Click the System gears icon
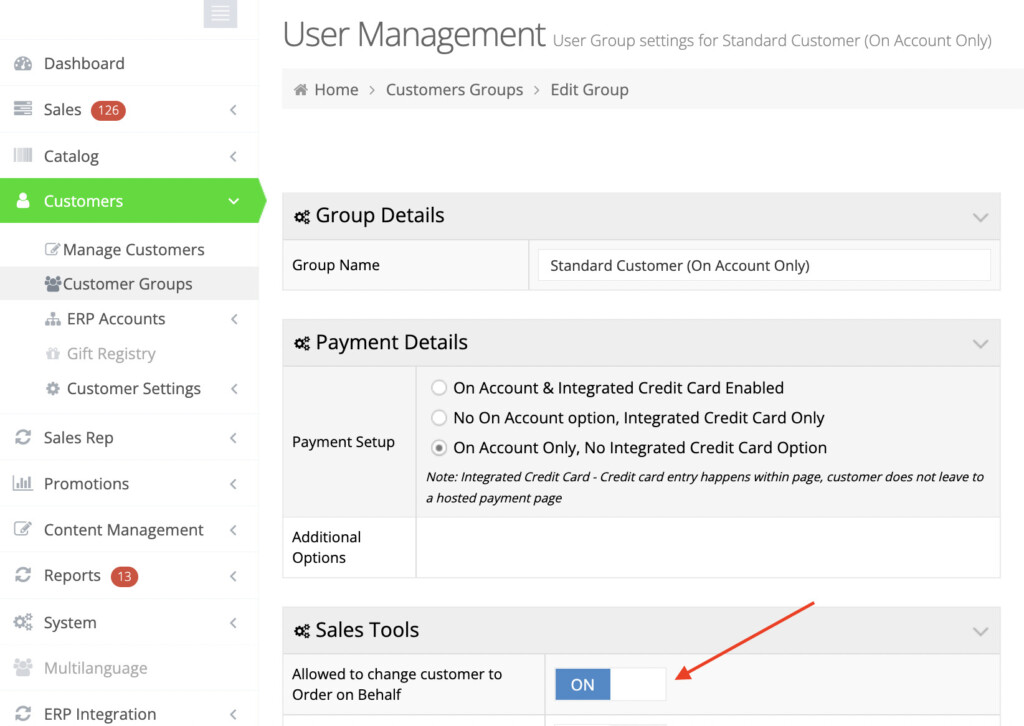This screenshot has width=1024, height=726. [23, 622]
